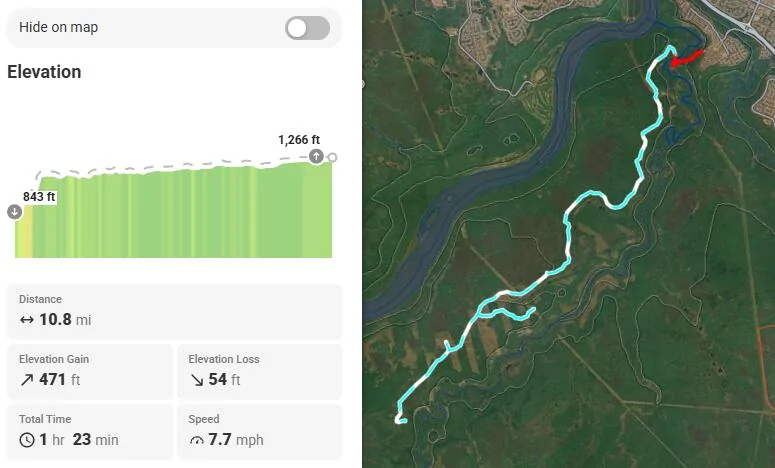Click the clock icon beside total time
Viewport: 775px width, 468px height.
click(x=27, y=440)
